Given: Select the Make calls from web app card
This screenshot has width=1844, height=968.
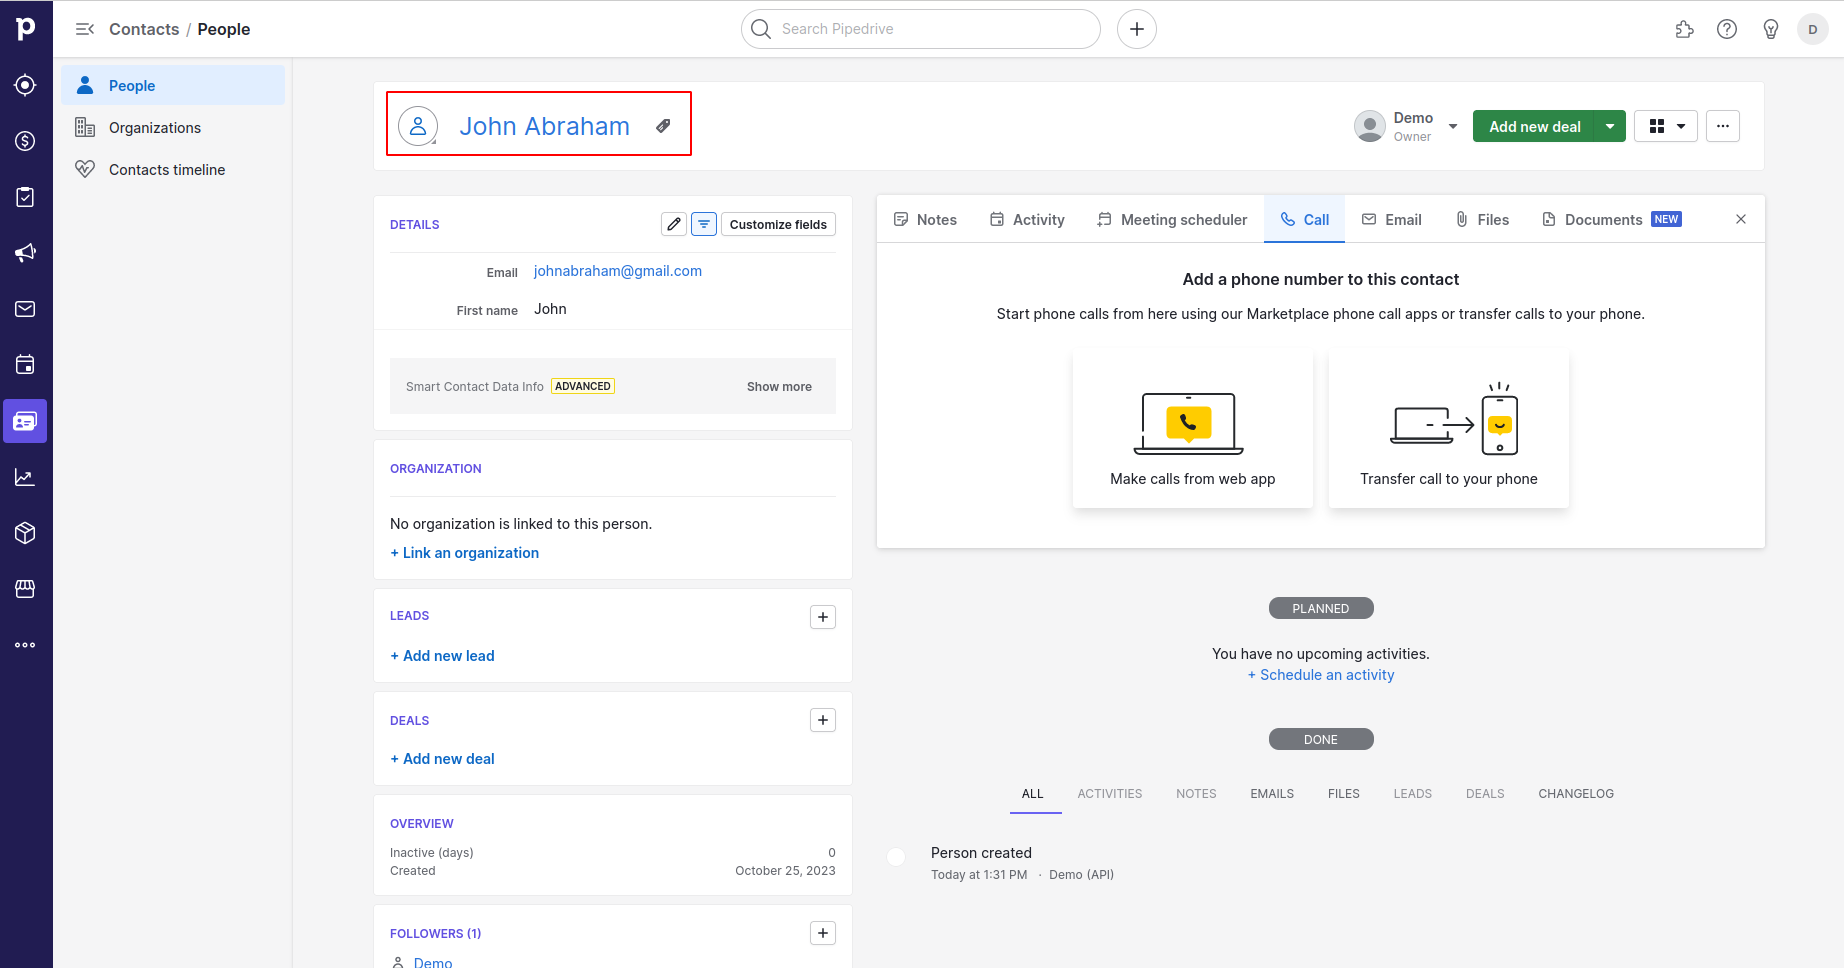Looking at the screenshot, I should point(1192,429).
